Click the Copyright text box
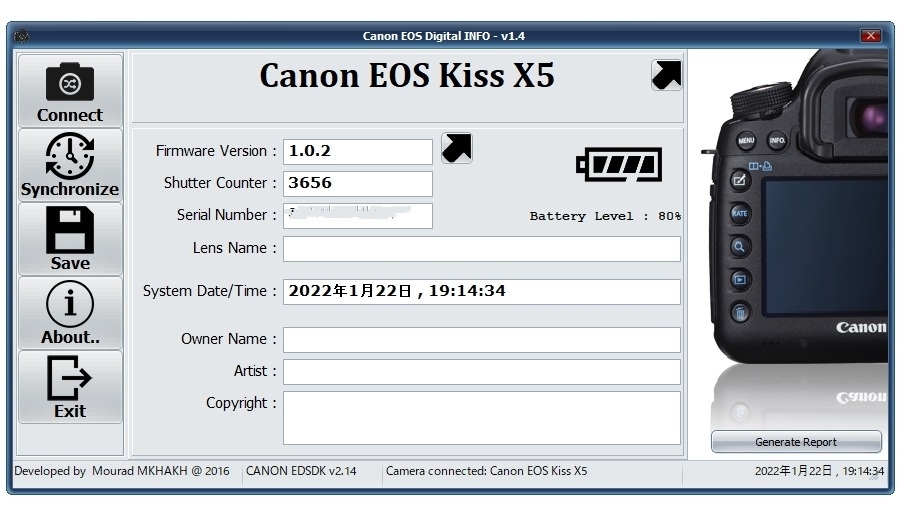This screenshot has width=912, height=525. click(482, 418)
